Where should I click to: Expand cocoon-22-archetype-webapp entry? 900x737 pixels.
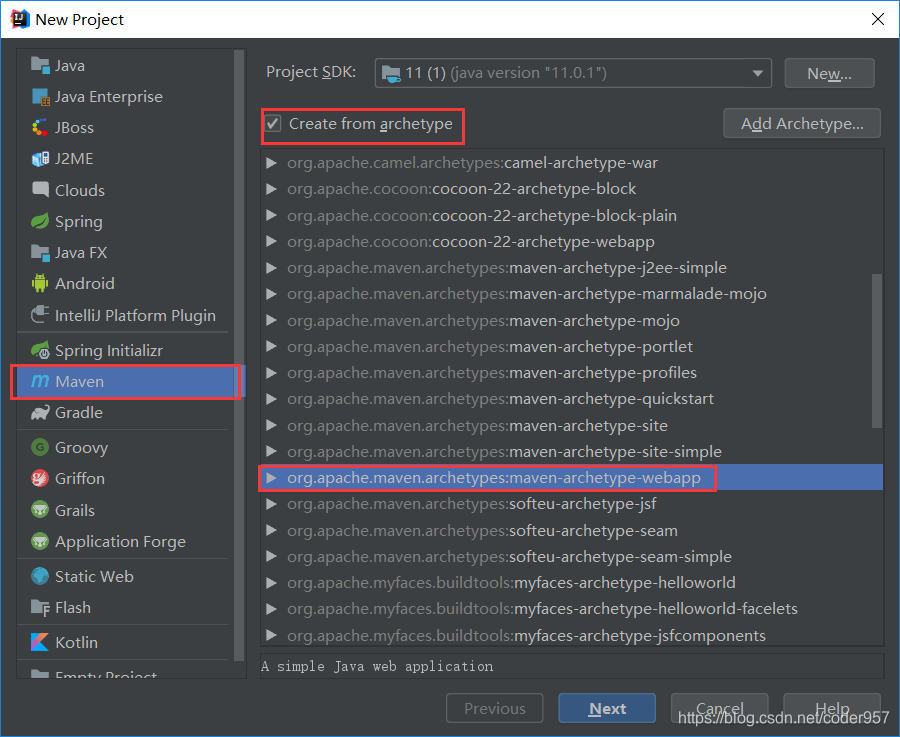(x=271, y=242)
